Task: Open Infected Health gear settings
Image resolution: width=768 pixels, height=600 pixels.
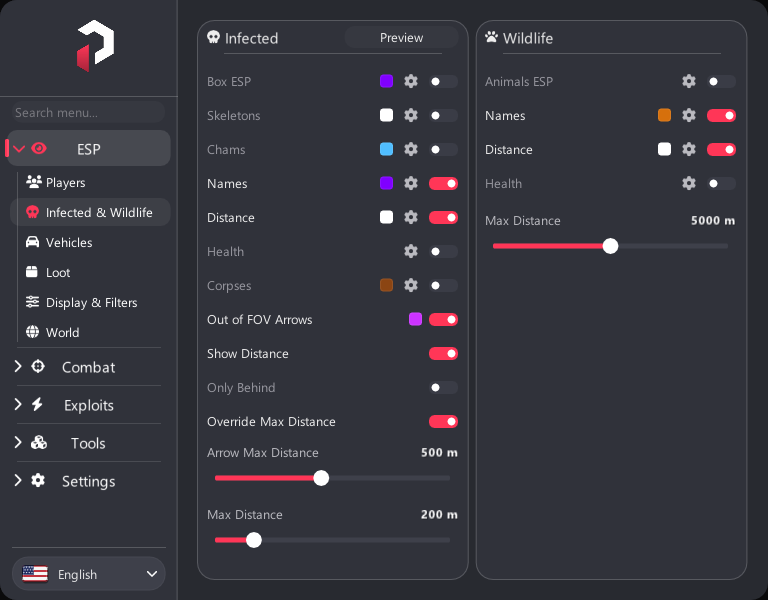Action: (x=410, y=251)
